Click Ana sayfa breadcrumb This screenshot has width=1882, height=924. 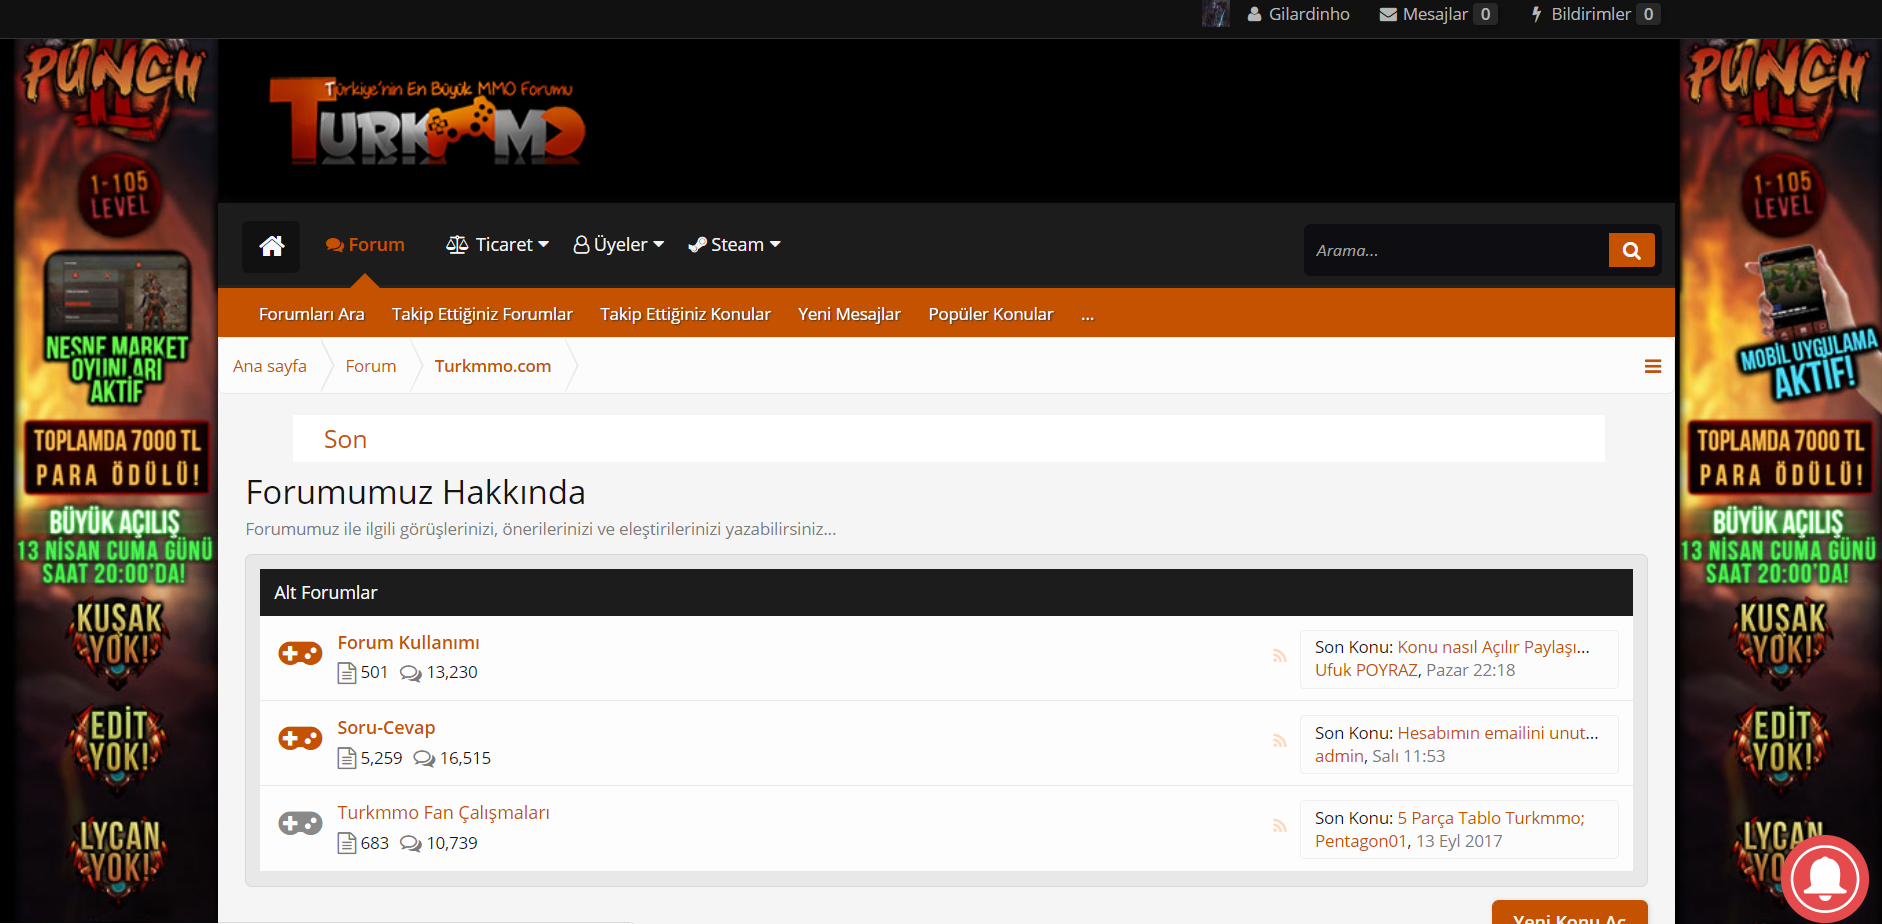point(270,366)
